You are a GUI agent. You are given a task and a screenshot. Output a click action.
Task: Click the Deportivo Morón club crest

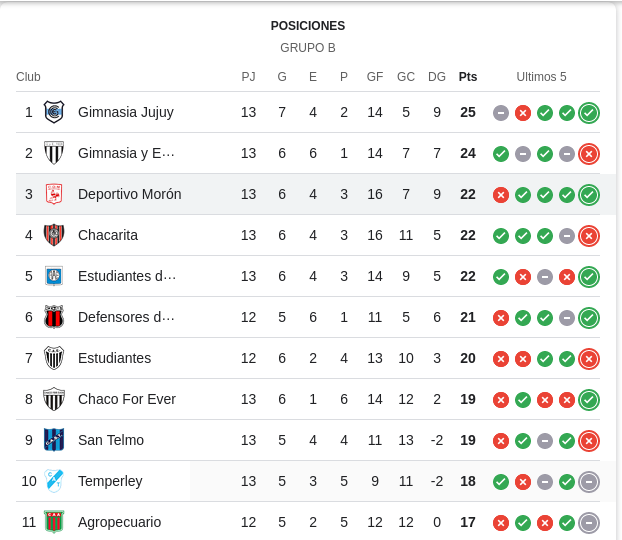tap(54, 194)
